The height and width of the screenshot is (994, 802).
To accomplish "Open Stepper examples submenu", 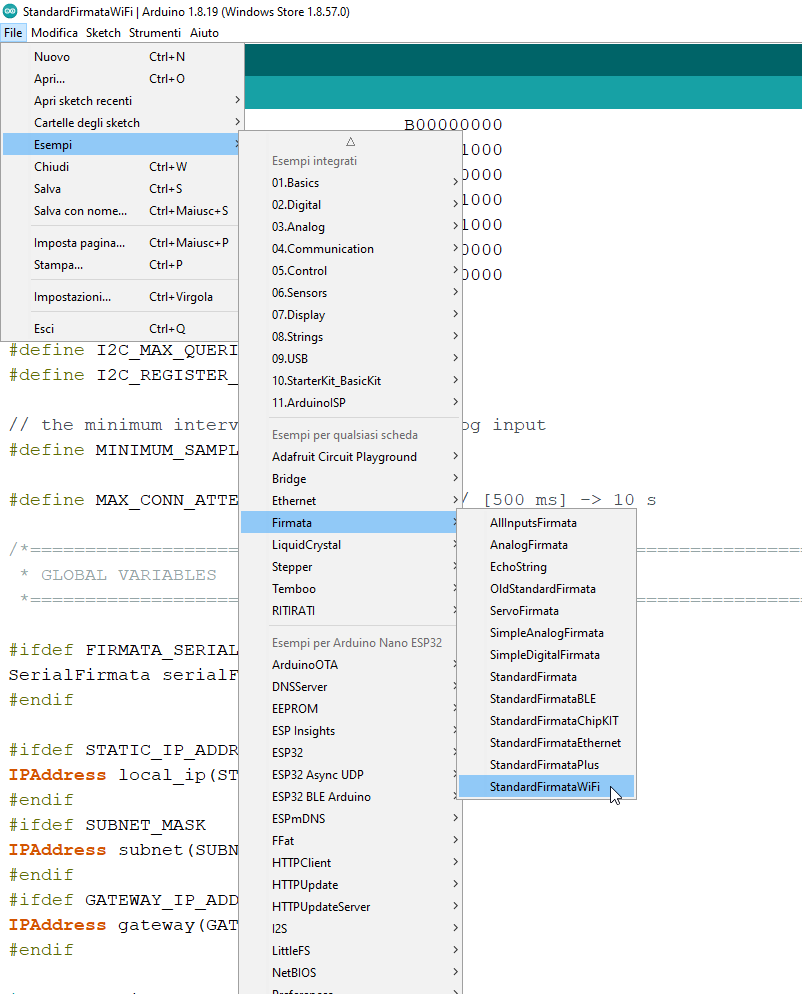I will point(351,567).
